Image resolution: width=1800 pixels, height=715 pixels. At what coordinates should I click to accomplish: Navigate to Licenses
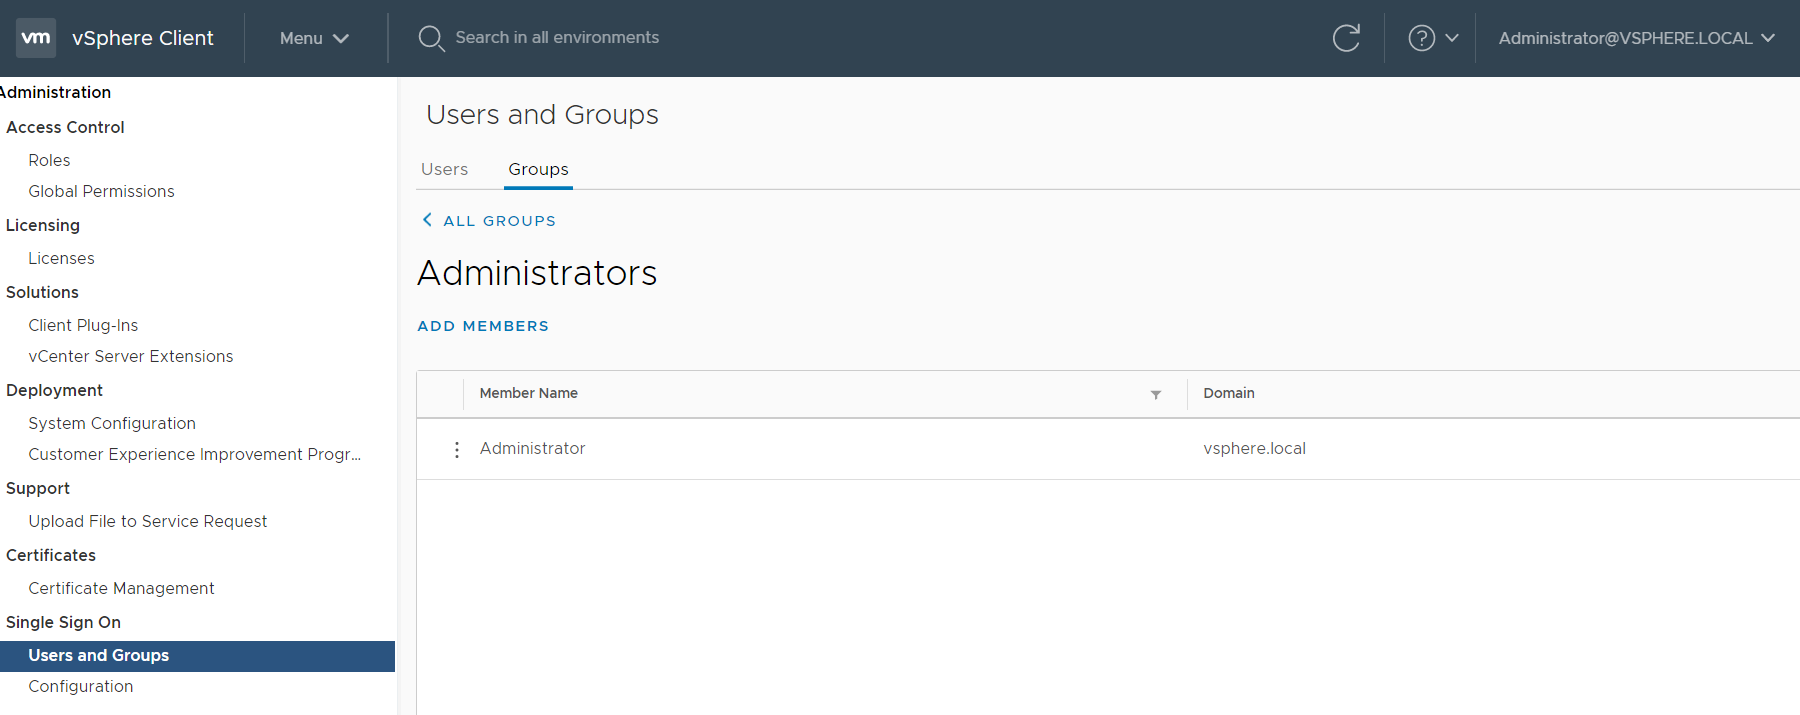[61, 258]
